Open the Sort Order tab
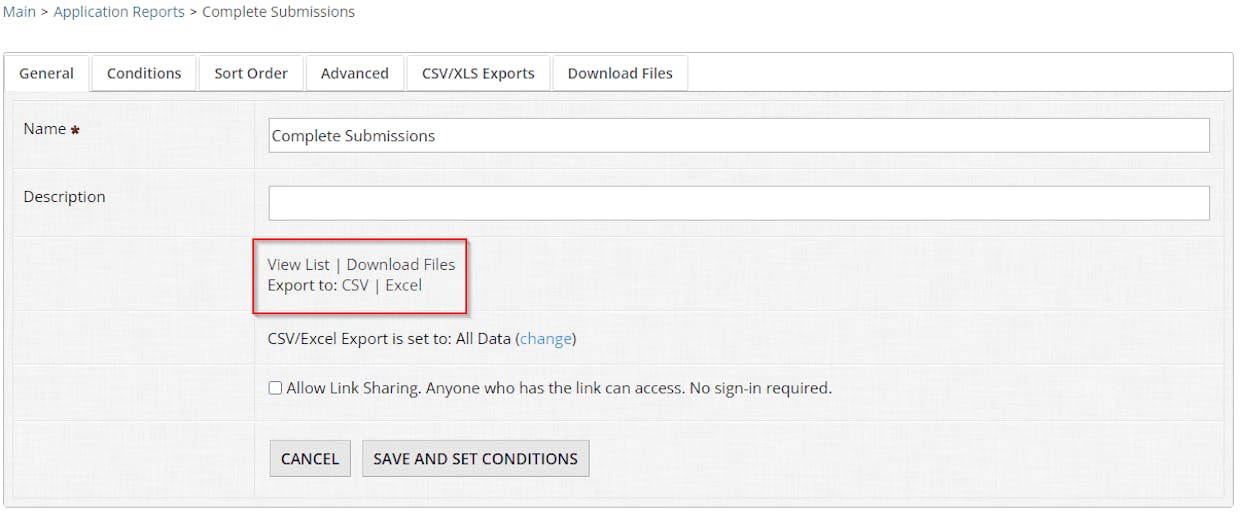Image resolution: width=1240 pixels, height=517 pixels. pos(251,73)
